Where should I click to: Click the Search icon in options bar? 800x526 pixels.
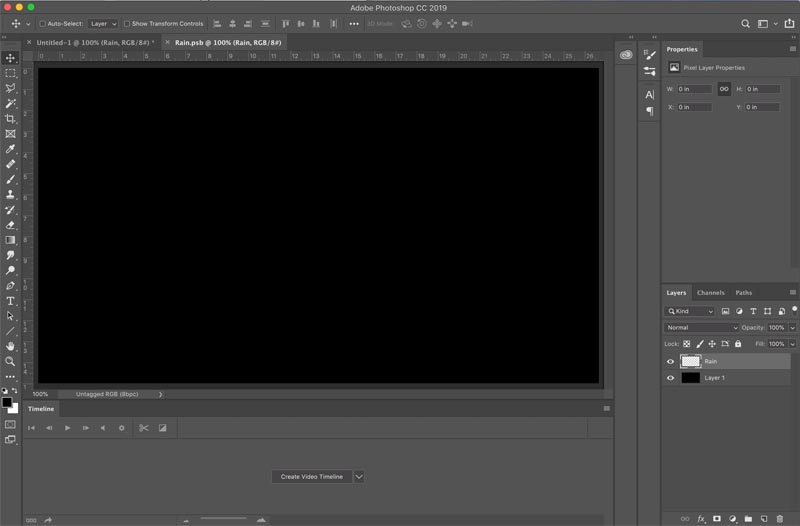tap(745, 23)
